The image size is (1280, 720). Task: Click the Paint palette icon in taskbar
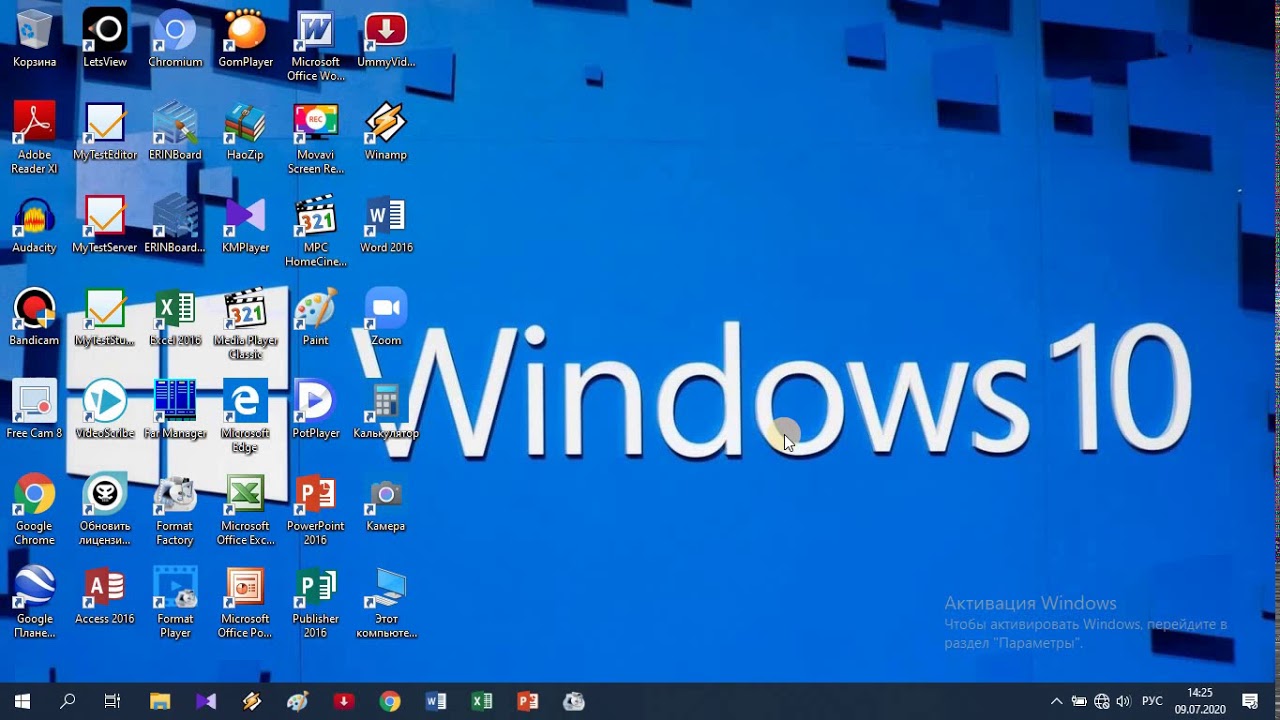click(298, 701)
